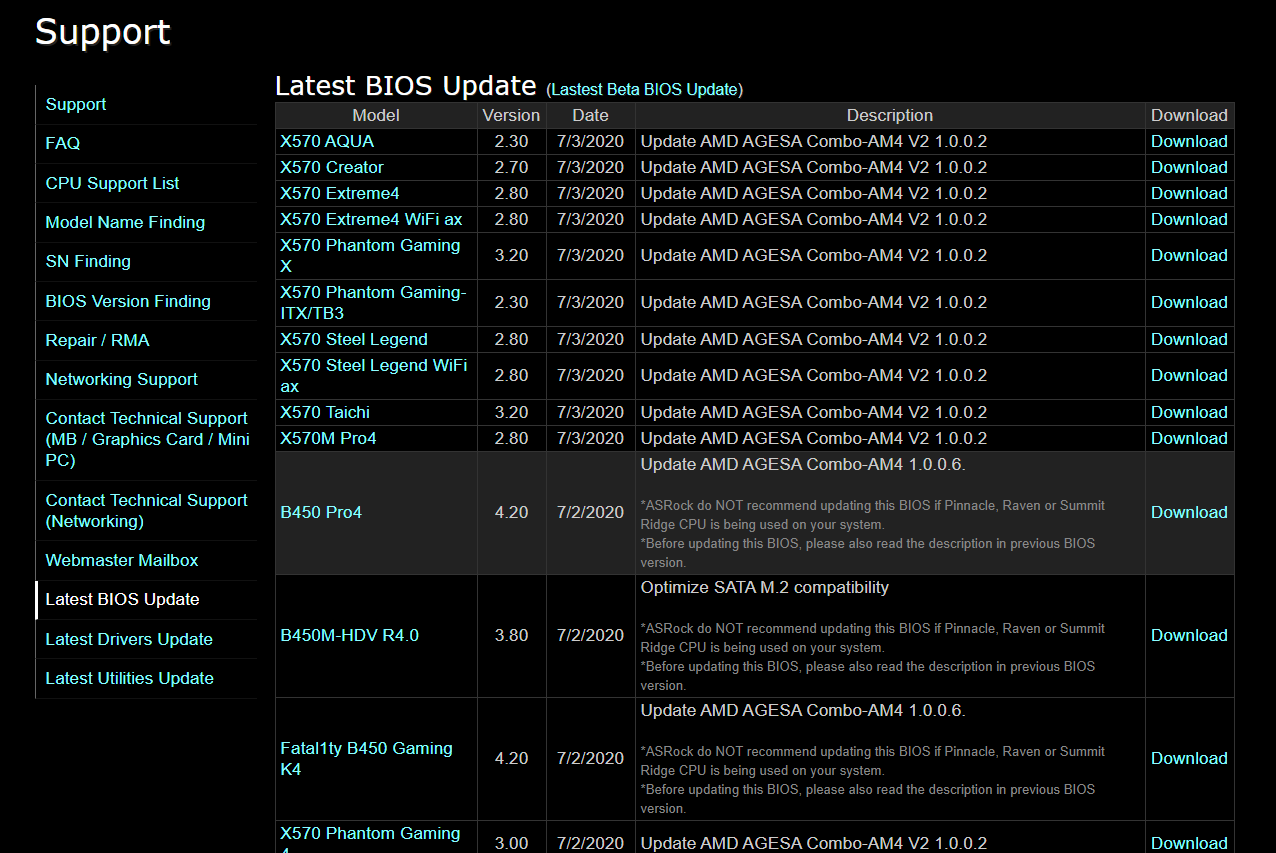Viewport: 1276px width, 853px height.
Task: Open B450M-HDV R4.0 model link
Action: click(349, 635)
